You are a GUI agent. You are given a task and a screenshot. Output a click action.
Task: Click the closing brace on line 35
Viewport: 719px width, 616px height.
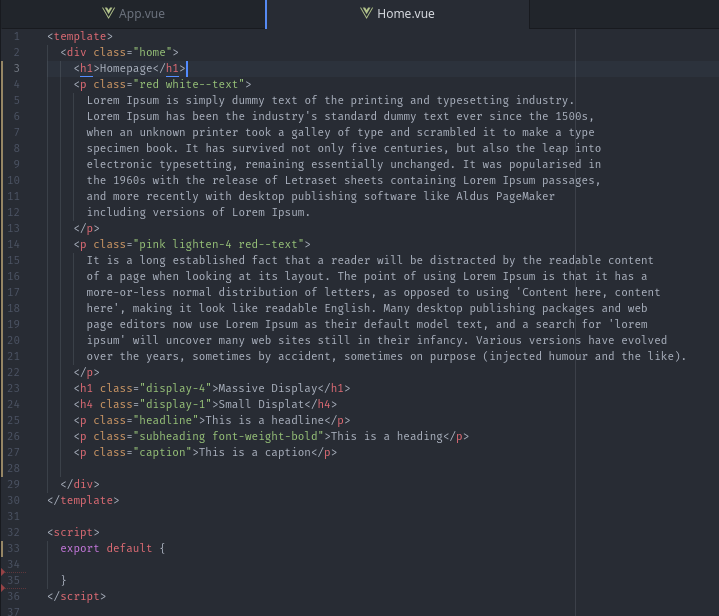point(64,581)
